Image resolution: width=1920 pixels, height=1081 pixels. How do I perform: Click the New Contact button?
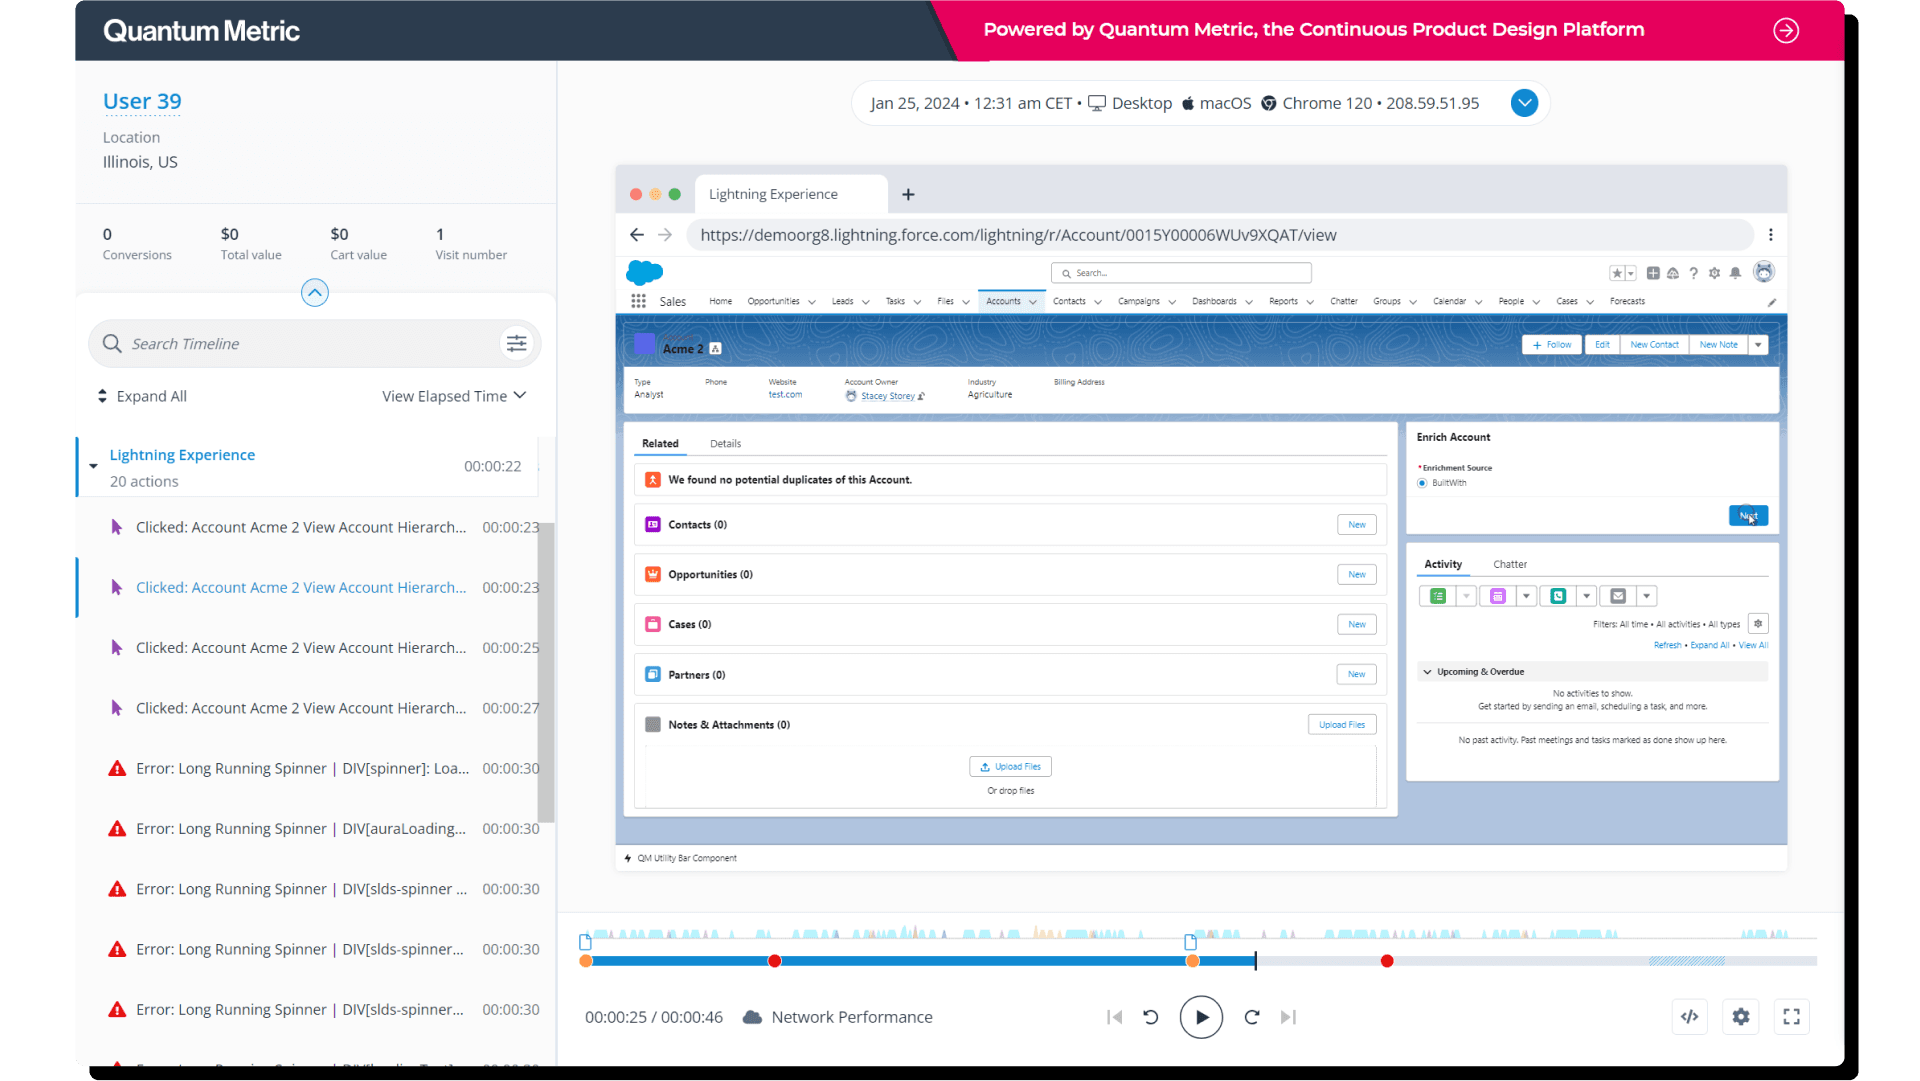[x=1654, y=344]
